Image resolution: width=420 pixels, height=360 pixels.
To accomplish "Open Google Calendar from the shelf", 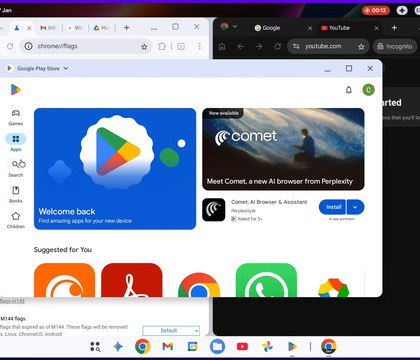I will coord(193,347).
